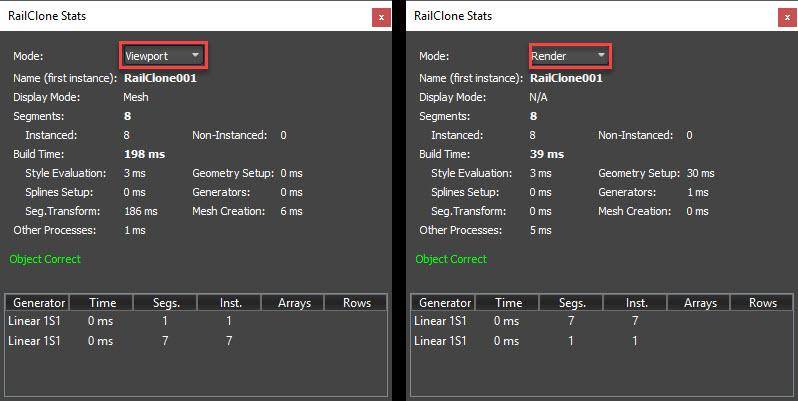Close the Render mode RailClone Stats window
The height and width of the screenshot is (401, 798).
(786, 17)
